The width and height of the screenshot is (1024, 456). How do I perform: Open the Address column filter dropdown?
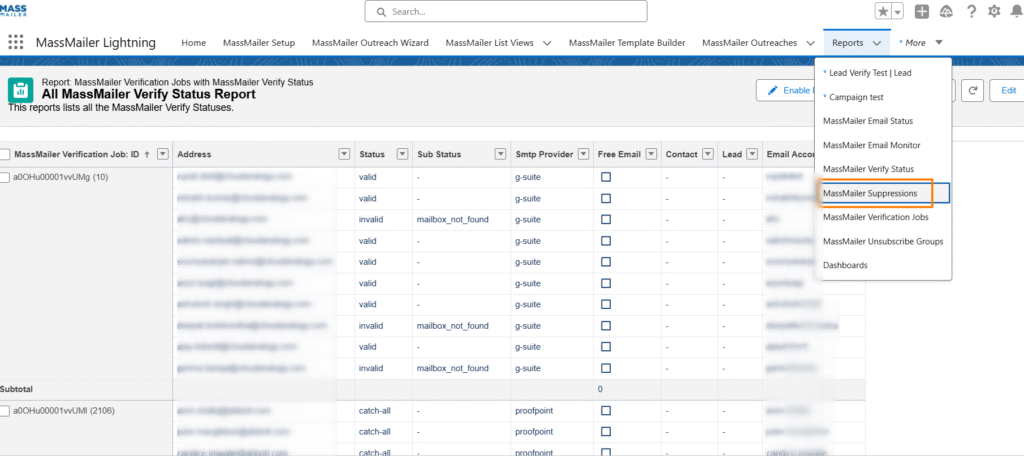344,154
